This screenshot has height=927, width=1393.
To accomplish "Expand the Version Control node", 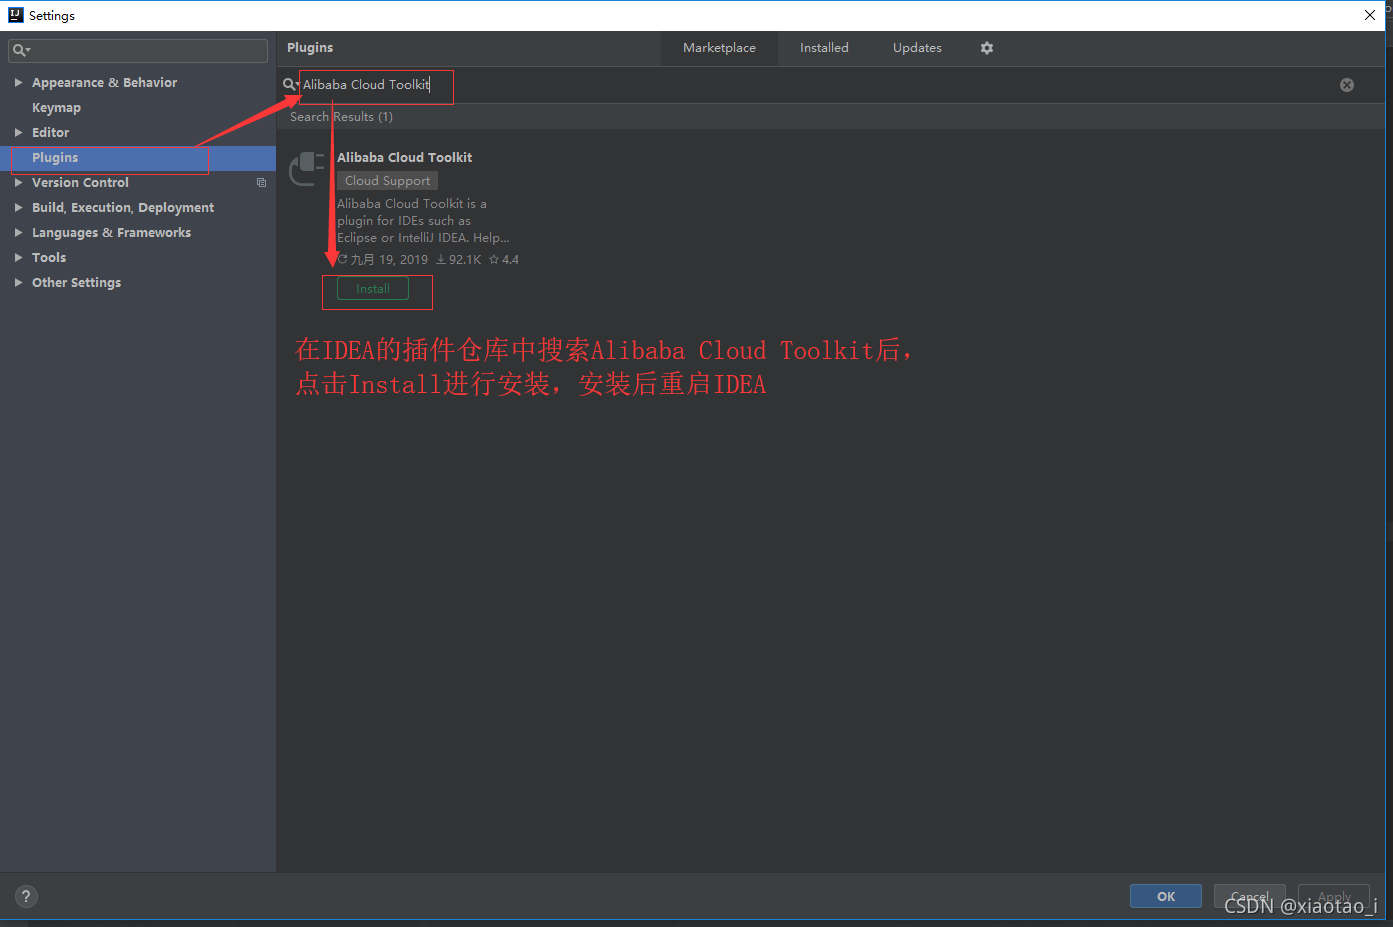I will [x=18, y=183].
